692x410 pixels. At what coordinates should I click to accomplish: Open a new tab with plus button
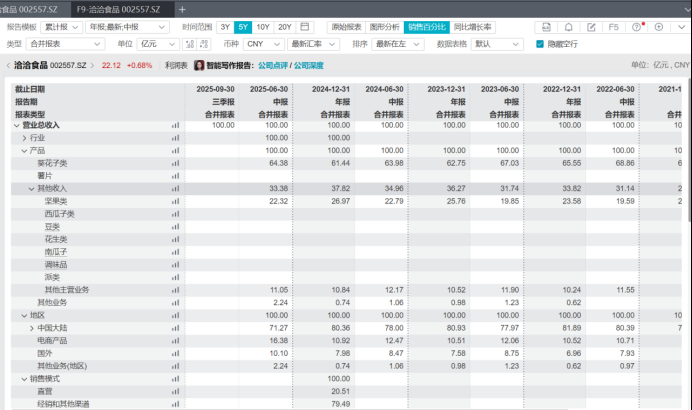182,8
